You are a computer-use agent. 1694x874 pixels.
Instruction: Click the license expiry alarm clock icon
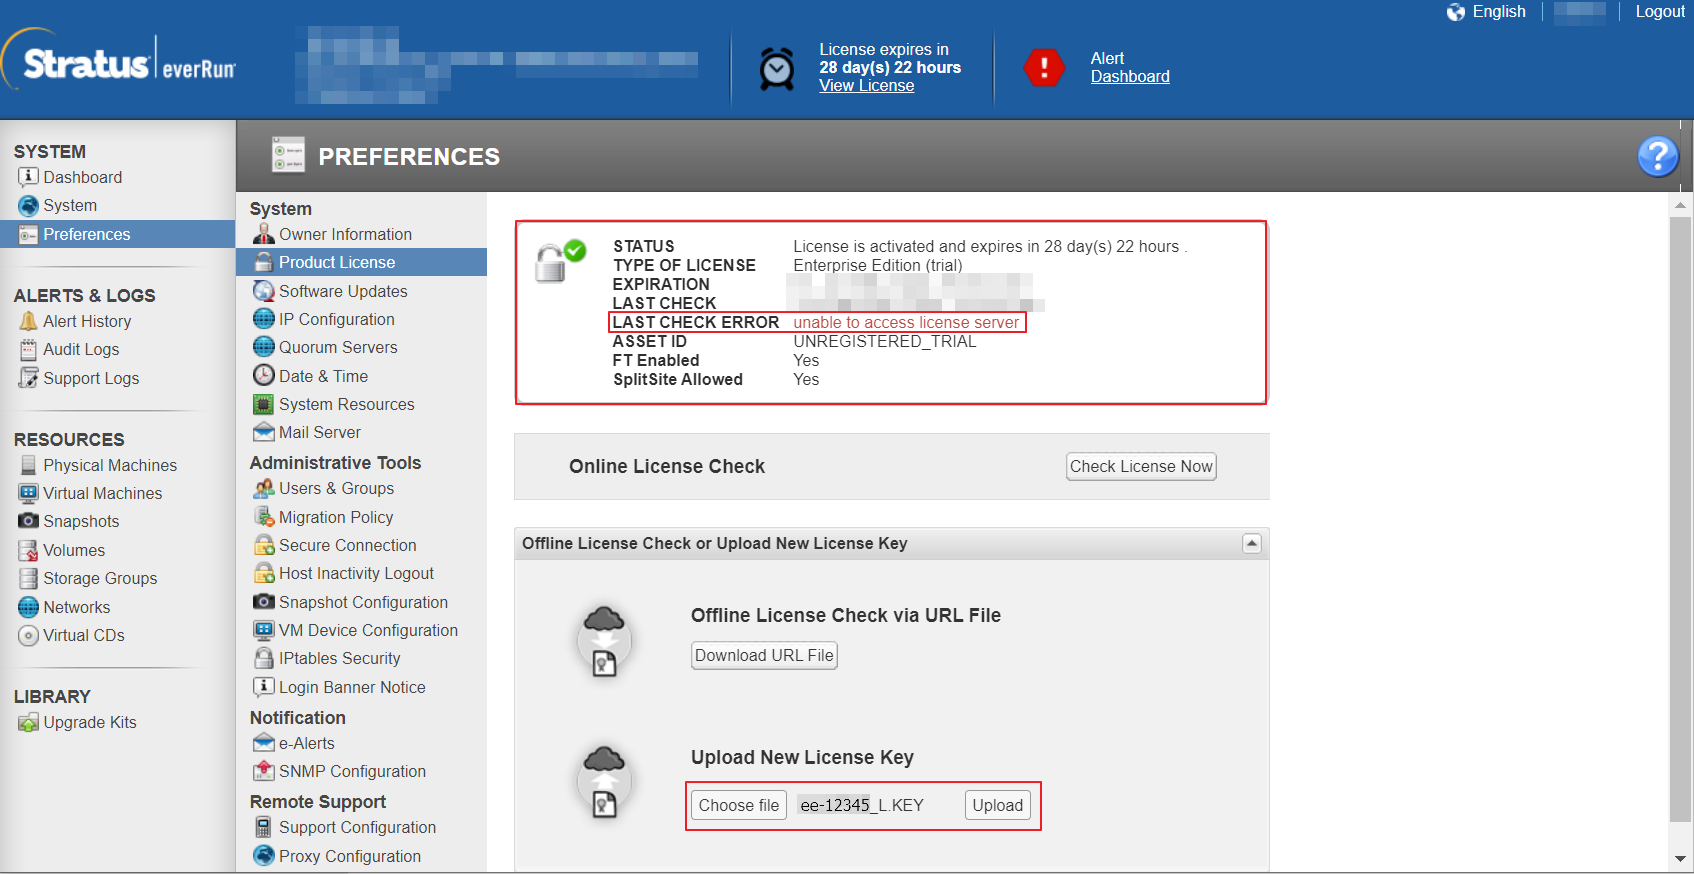pos(777,69)
